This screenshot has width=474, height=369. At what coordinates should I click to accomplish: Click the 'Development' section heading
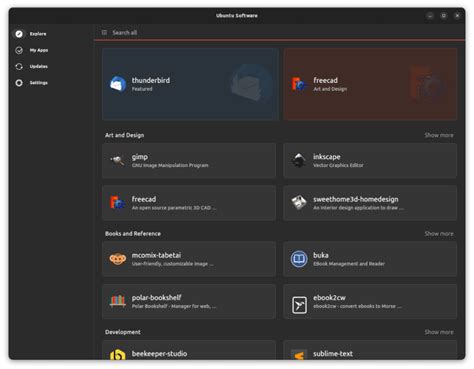[x=123, y=332]
